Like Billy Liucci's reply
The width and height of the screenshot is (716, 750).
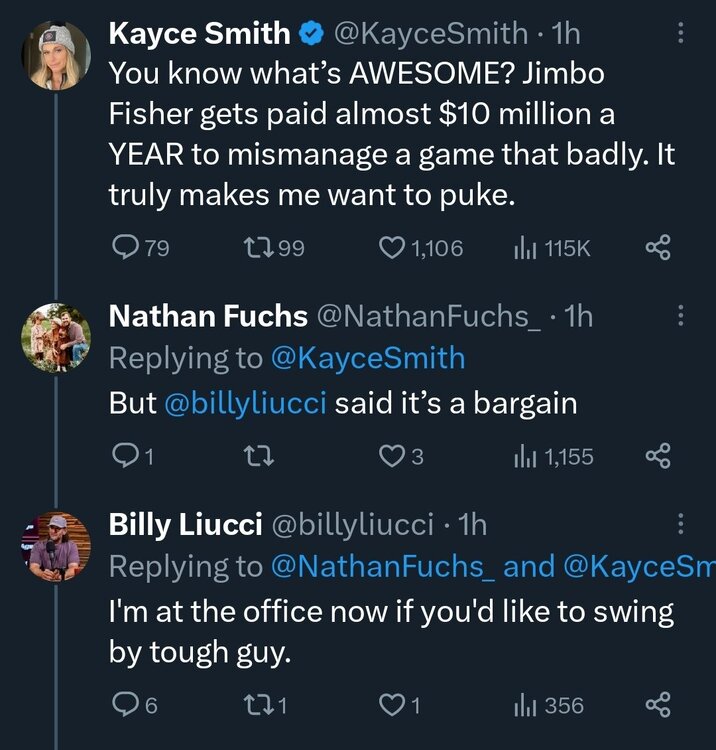(x=391, y=706)
